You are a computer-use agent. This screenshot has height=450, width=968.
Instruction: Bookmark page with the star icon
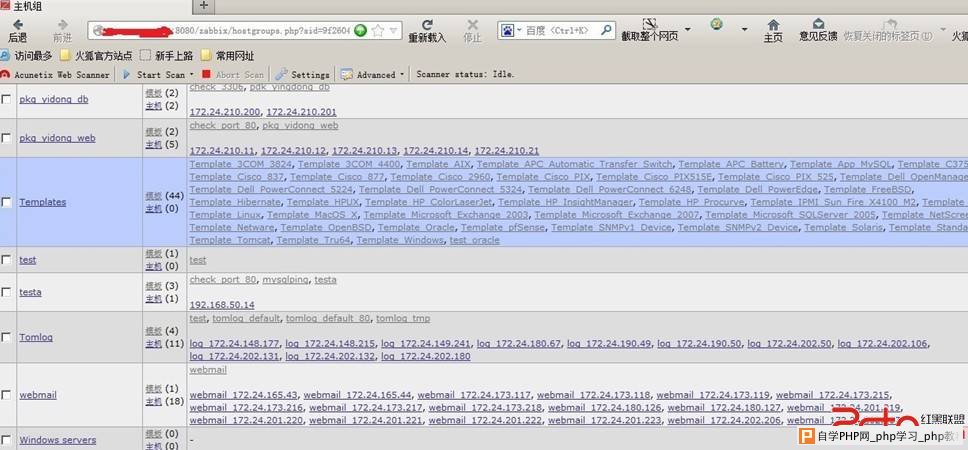(378, 30)
